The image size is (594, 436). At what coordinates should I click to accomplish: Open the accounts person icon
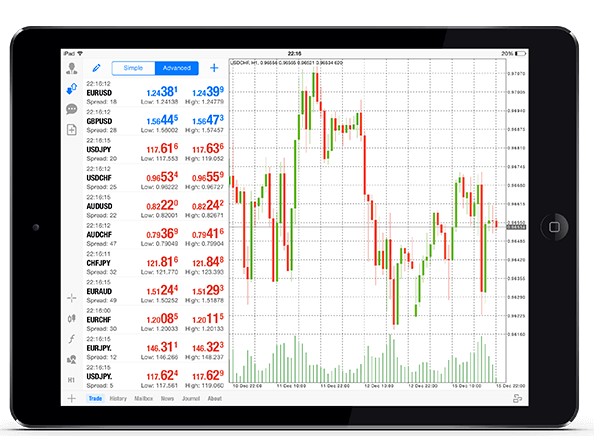pyautogui.click(x=72, y=68)
